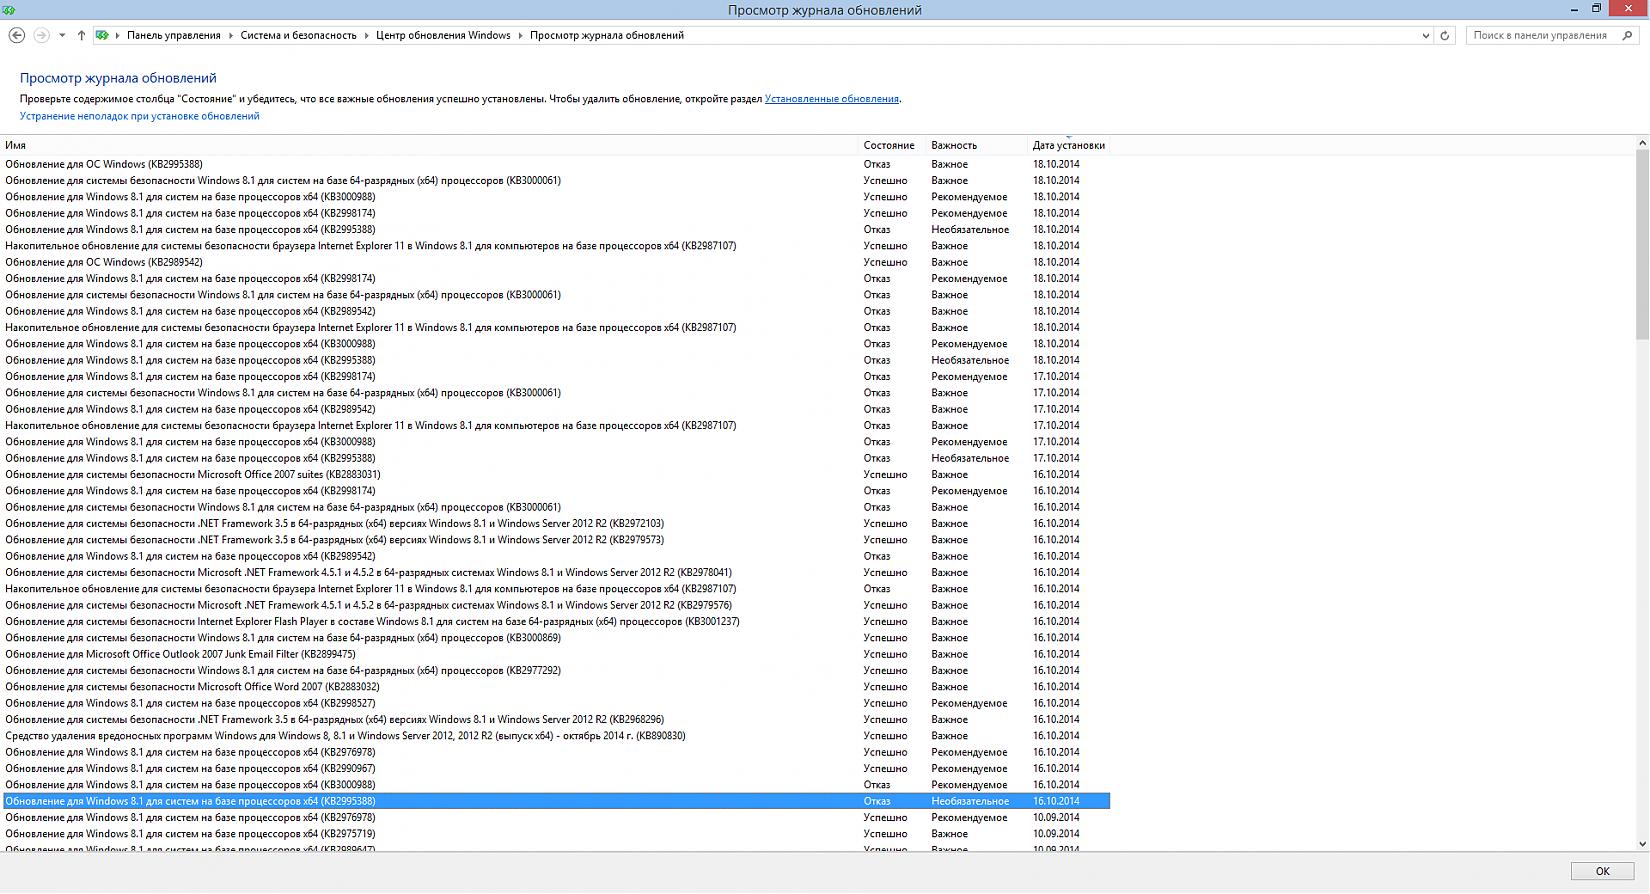Viewport: 1650px width, 894px height.
Task: Expand the arrow before 'Панель управления' breadcrumb
Action: 117,35
